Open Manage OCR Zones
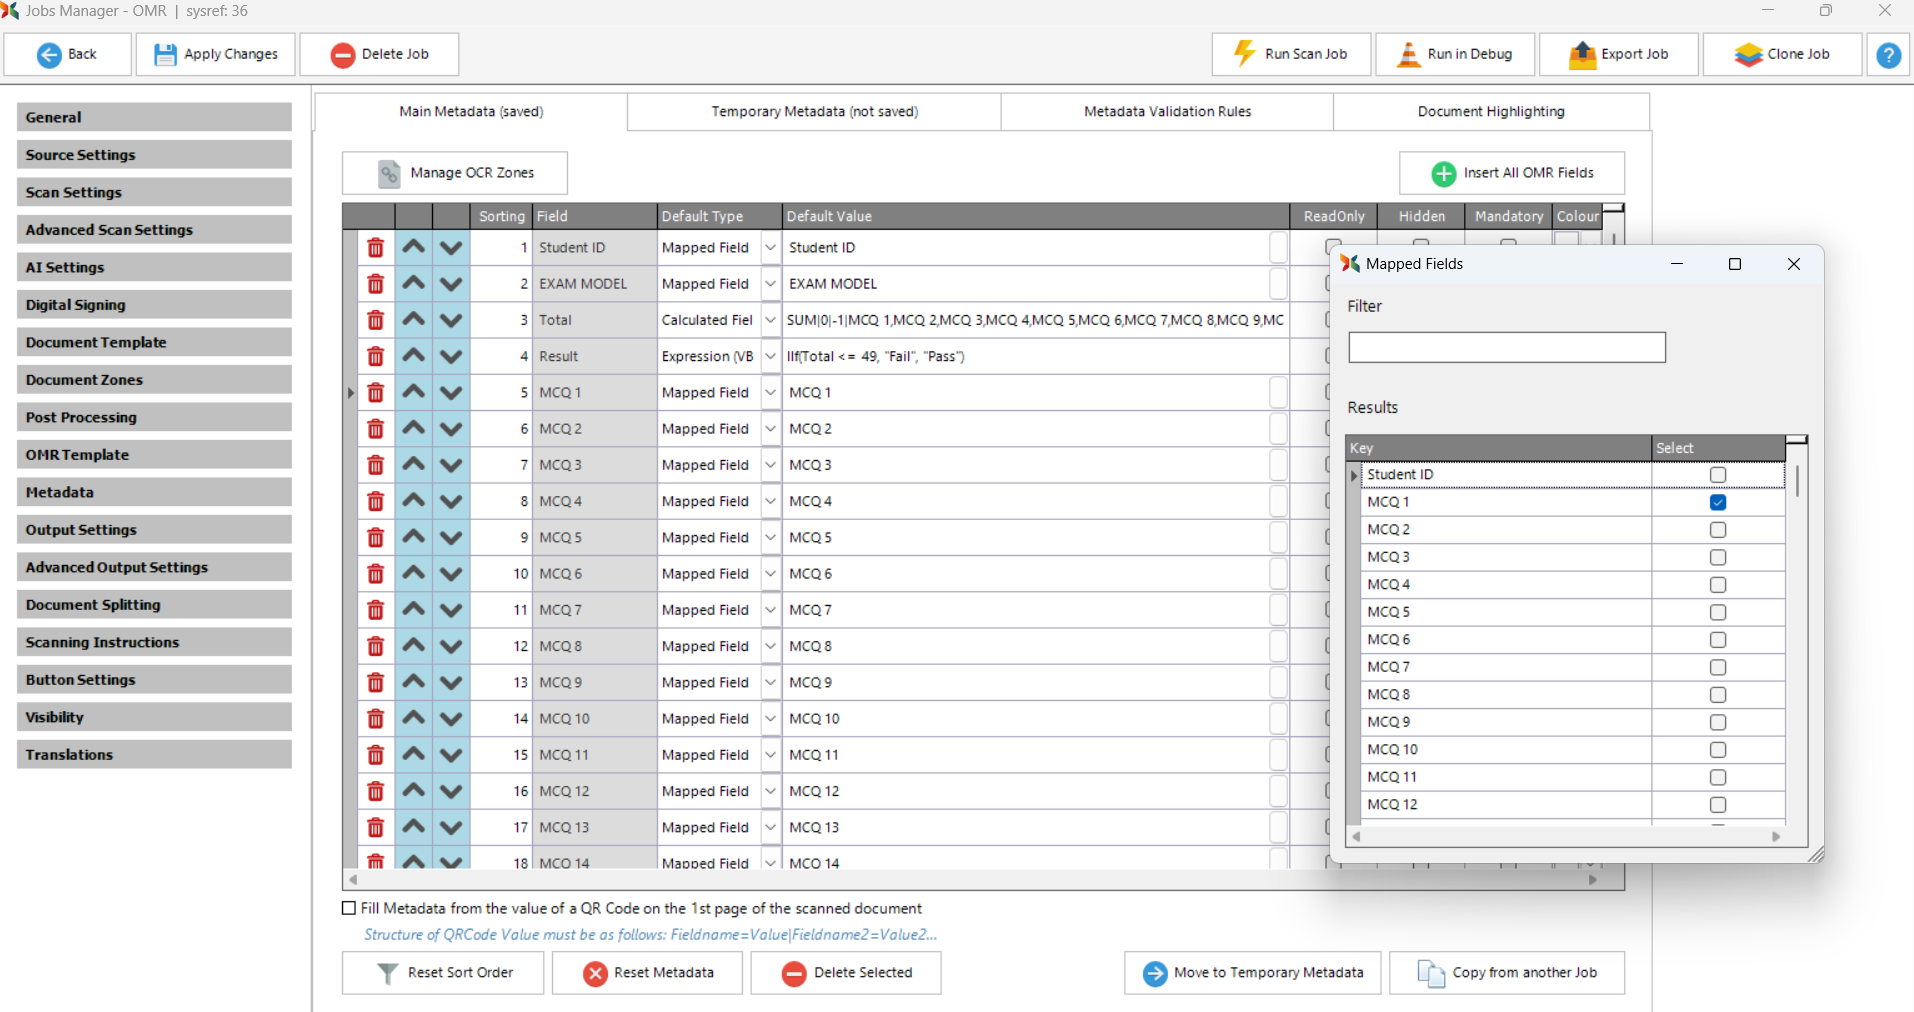The image size is (1914, 1012). pyautogui.click(x=455, y=173)
